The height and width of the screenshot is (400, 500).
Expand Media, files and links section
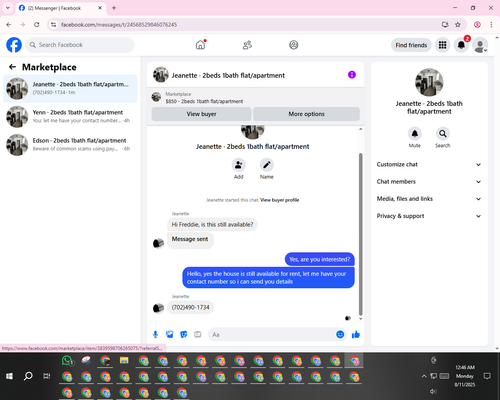coord(429,199)
